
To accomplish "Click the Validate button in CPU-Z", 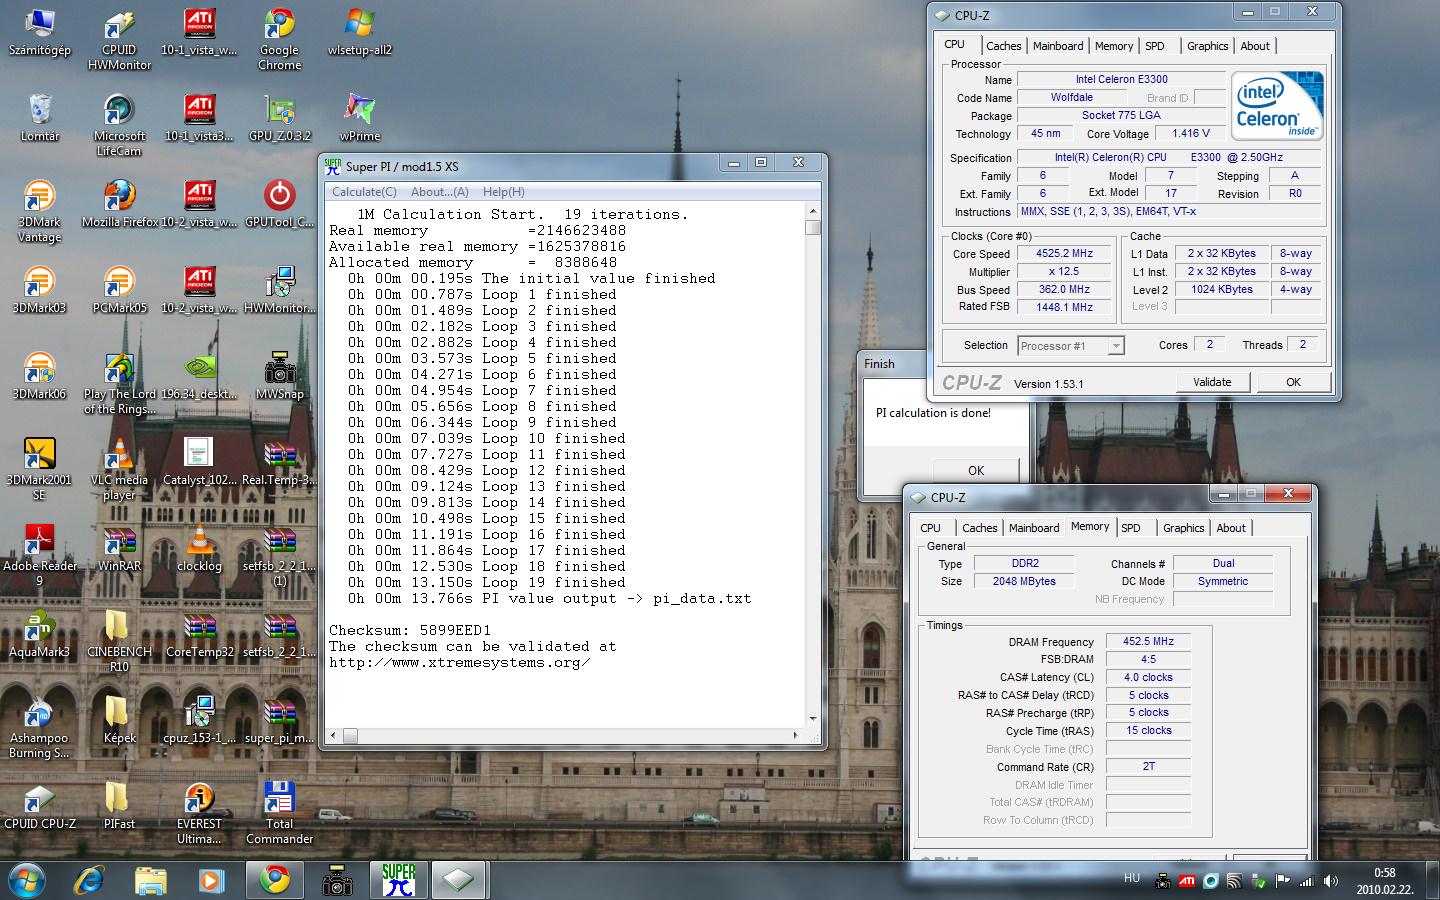I will (x=1211, y=382).
